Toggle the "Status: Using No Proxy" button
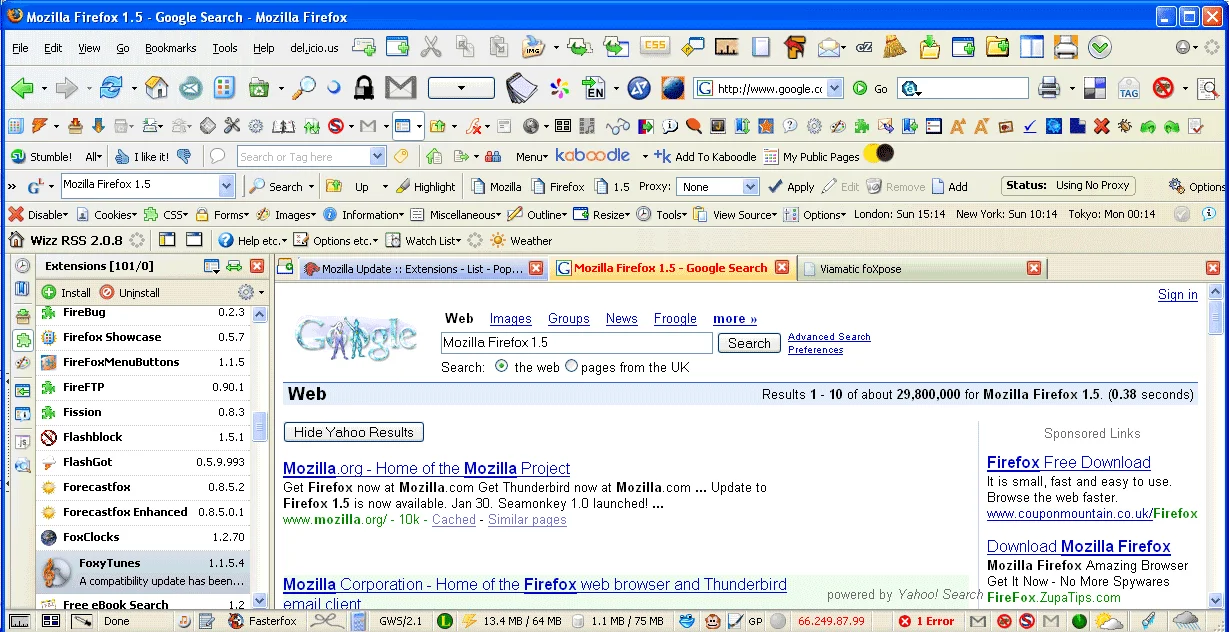 pyautogui.click(x=1068, y=185)
